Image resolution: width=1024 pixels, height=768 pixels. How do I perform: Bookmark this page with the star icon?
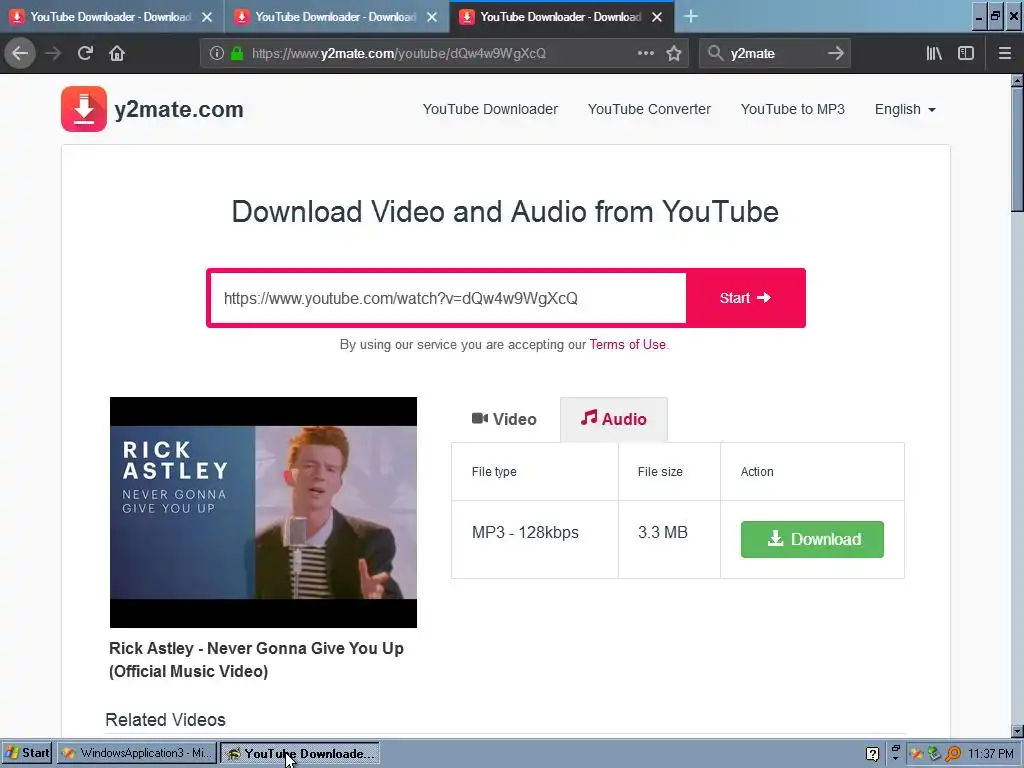coord(674,54)
